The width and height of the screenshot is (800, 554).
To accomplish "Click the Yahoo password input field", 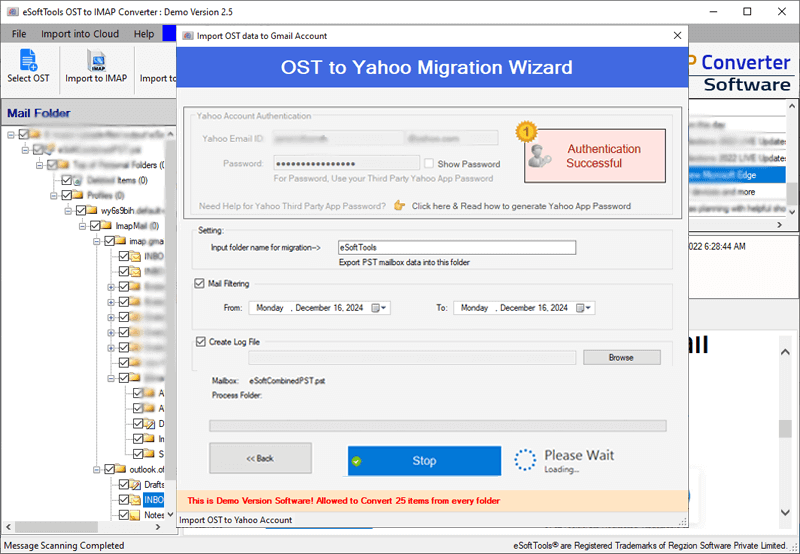I will (x=346, y=163).
